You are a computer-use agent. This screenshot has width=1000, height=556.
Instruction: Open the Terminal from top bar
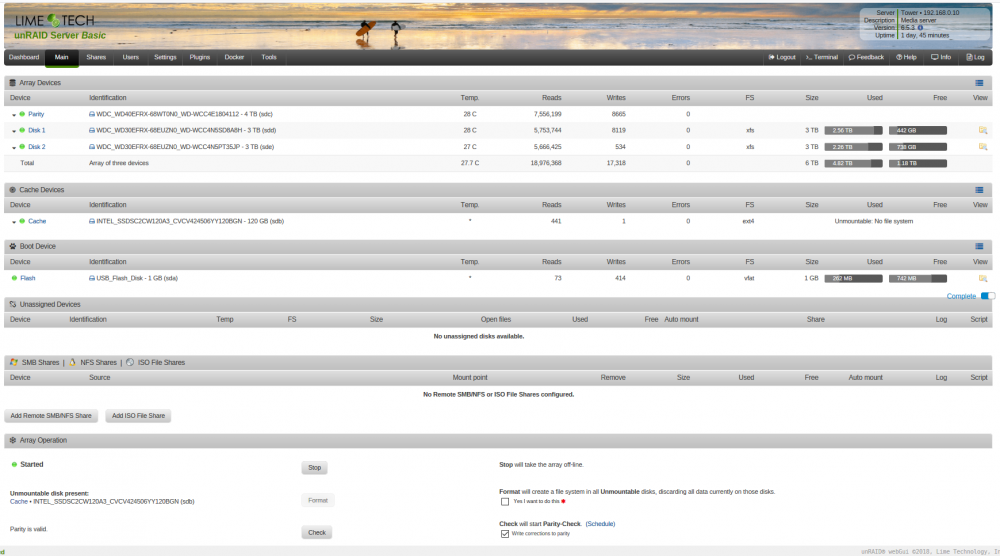821,57
